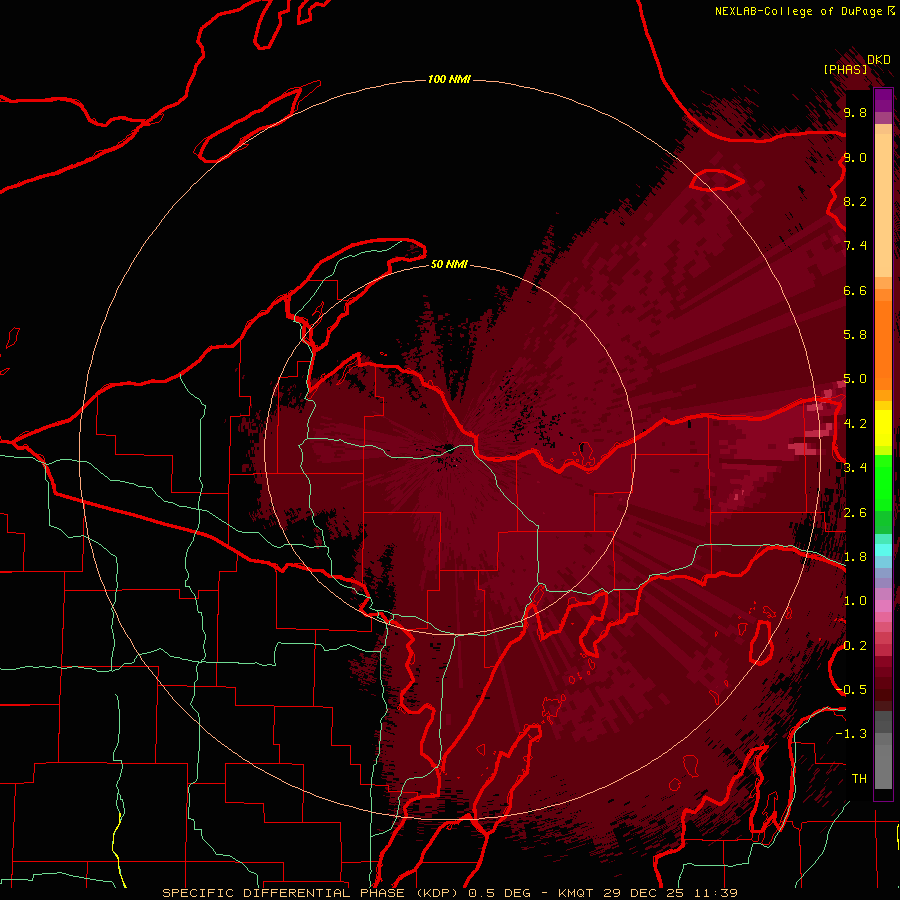This screenshot has width=900, height=900.
Task: Click the 9.8 value on the color scale
Action: 855,112
